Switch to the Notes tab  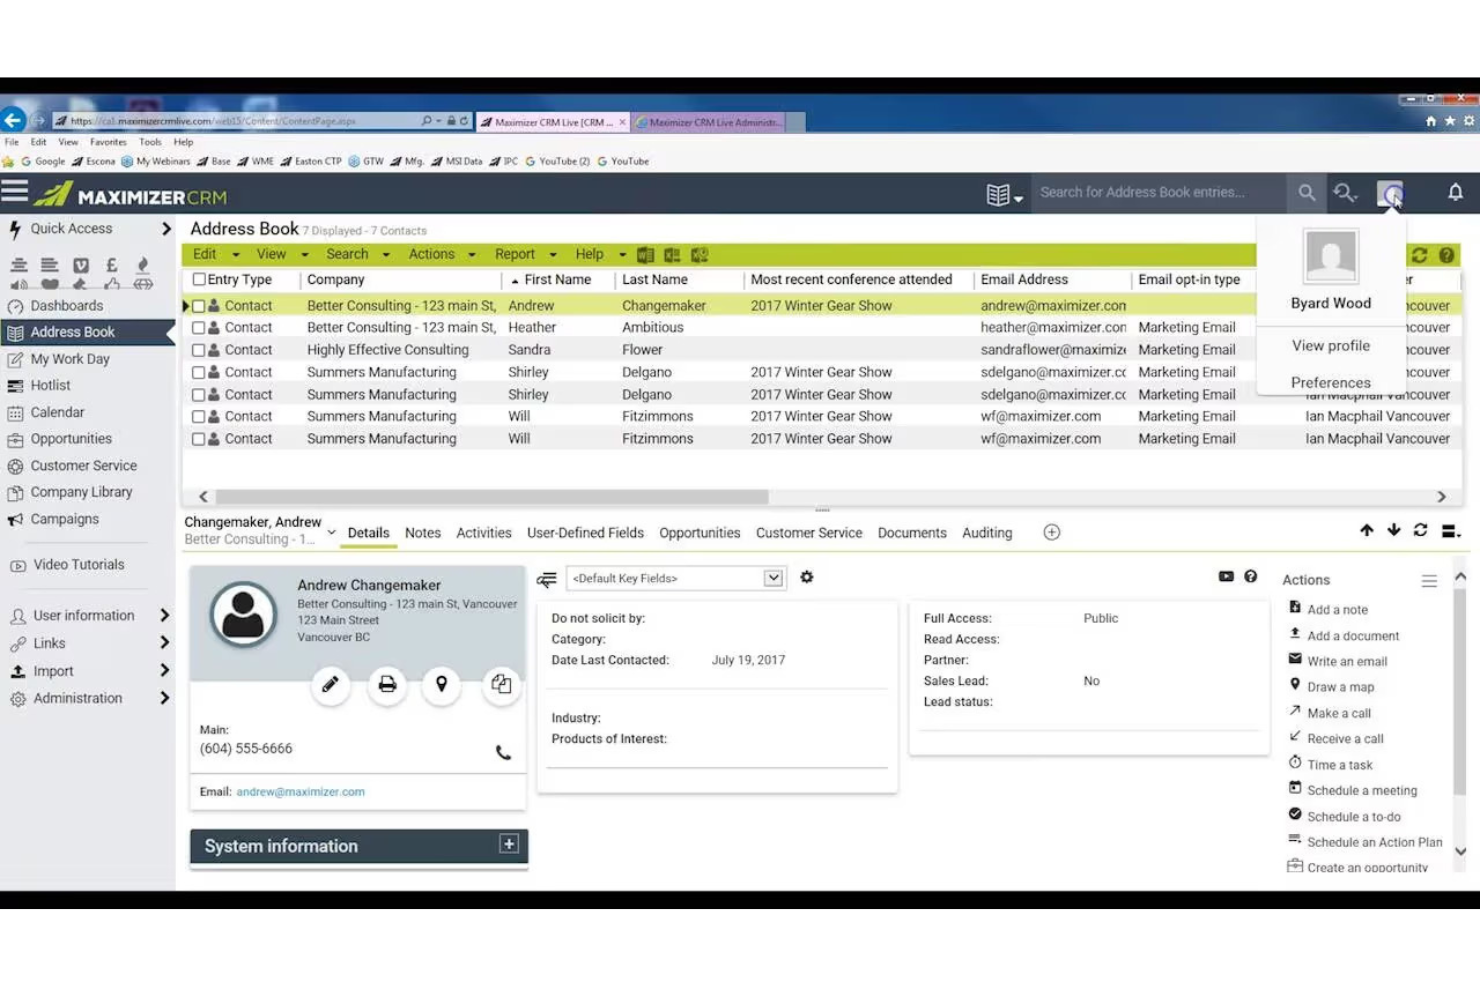(422, 533)
